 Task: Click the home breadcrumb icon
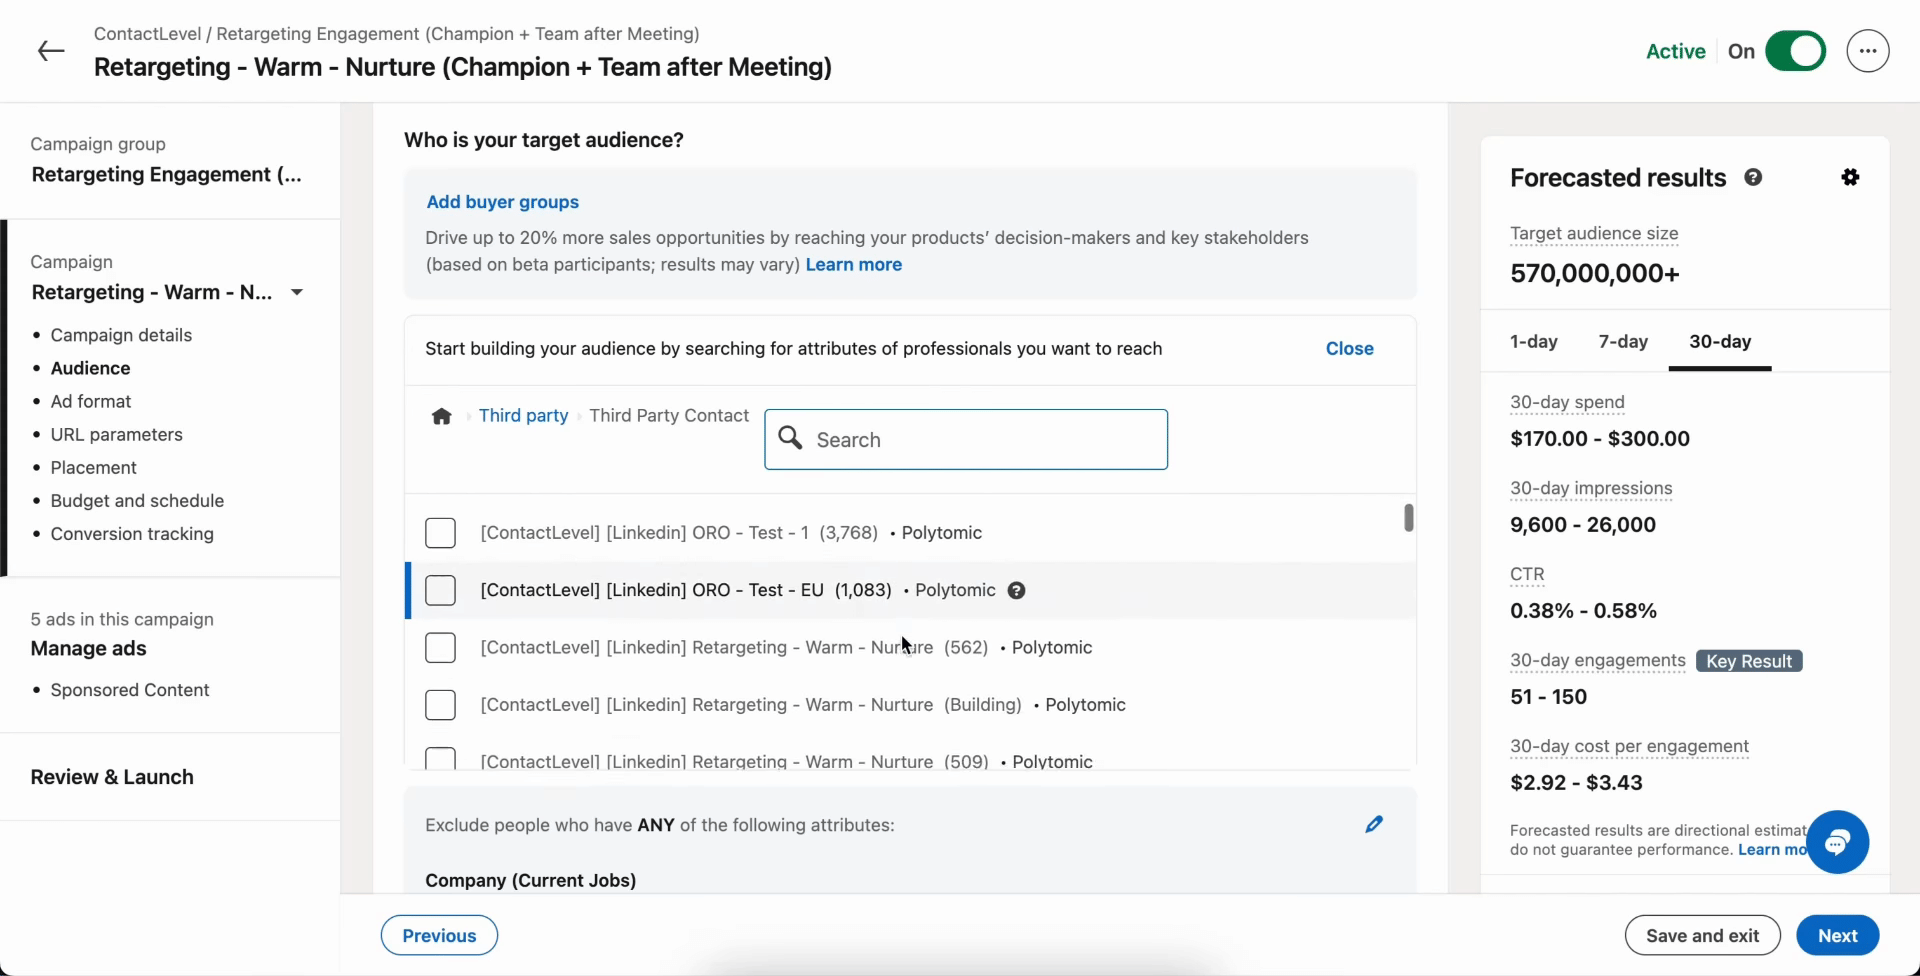pyautogui.click(x=441, y=416)
